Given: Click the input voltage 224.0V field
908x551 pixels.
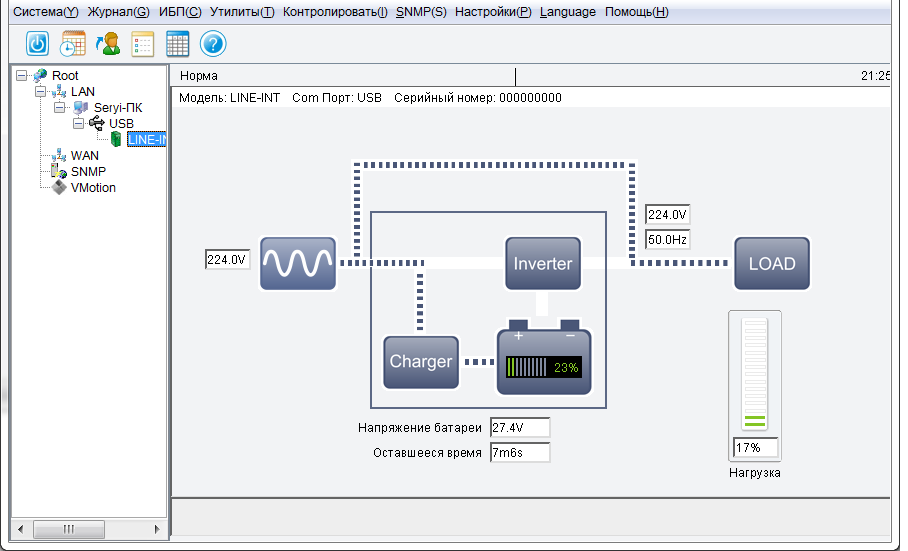Looking at the screenshot, I should (x=227, y=259).
